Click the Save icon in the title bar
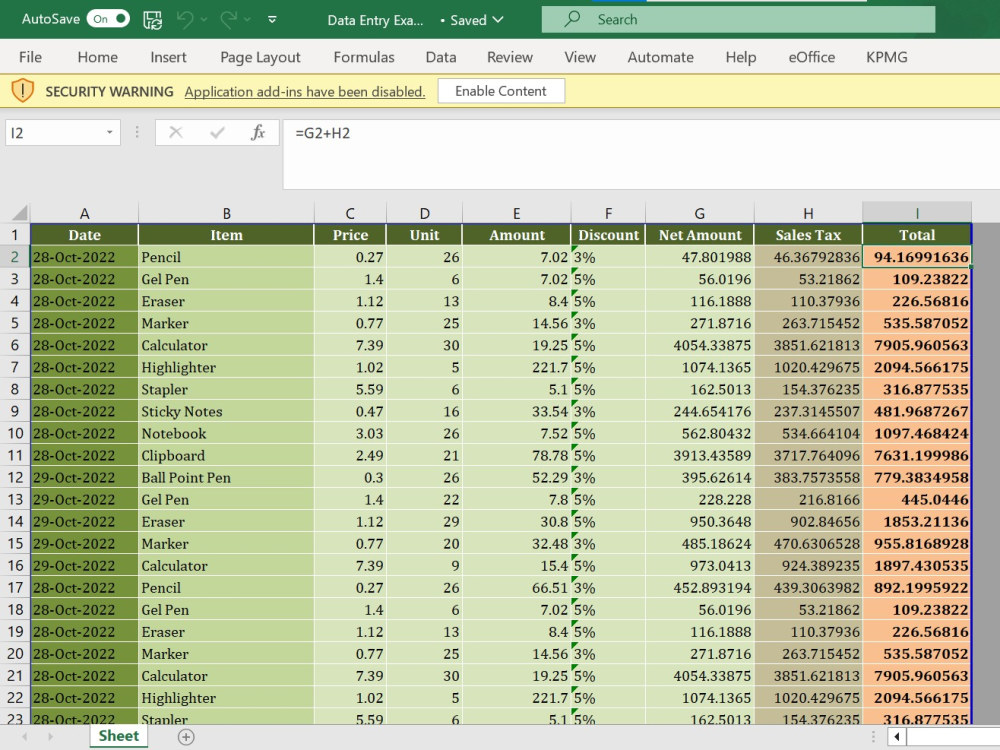The image size is (1000, 750). point(152,20)
